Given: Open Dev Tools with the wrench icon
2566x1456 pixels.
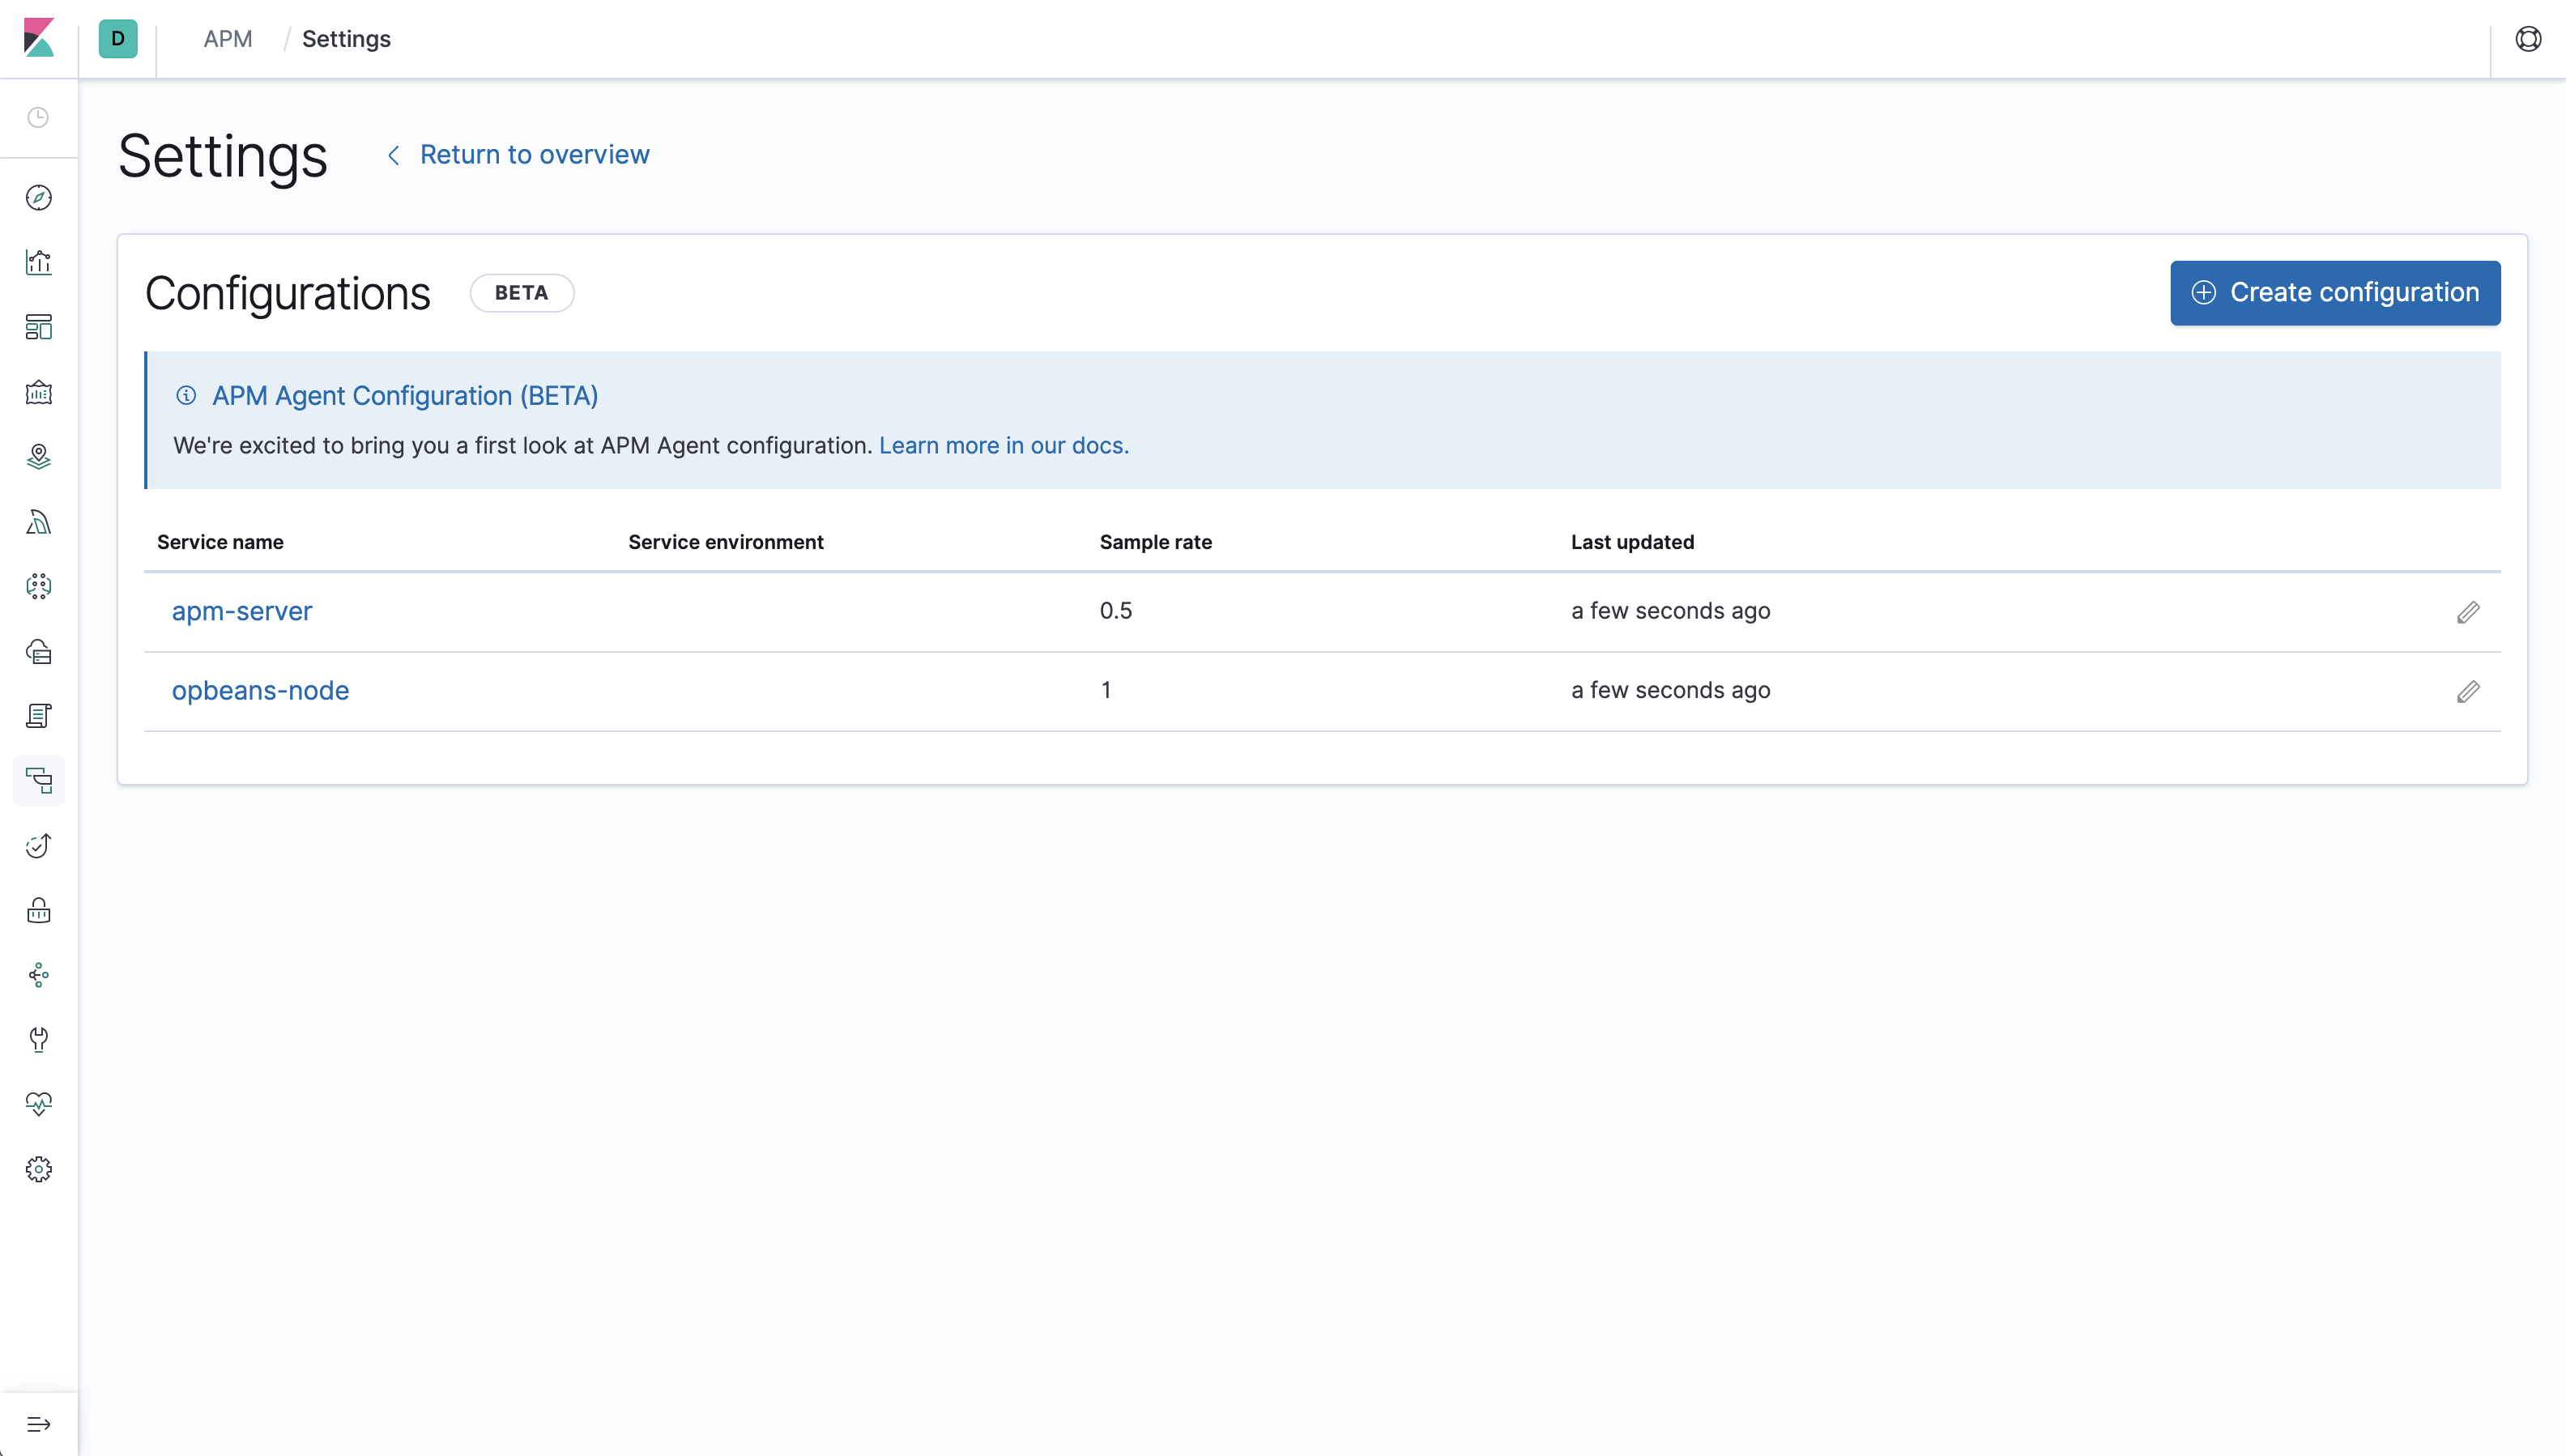Looking at the screenshot, I should click(x=38, y=1040).
